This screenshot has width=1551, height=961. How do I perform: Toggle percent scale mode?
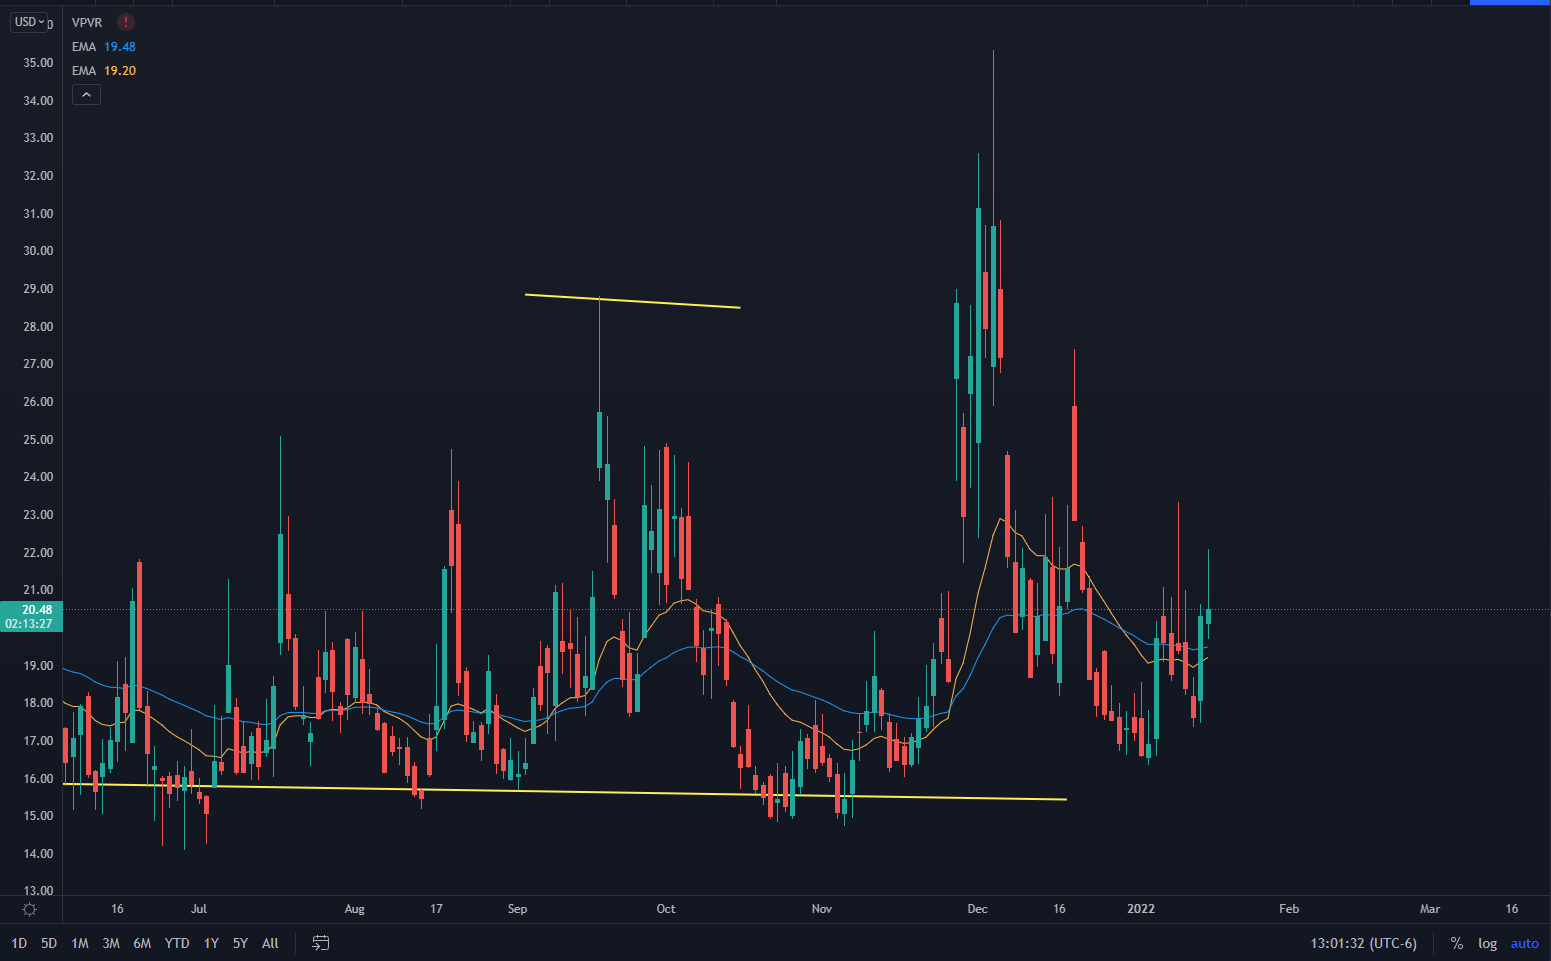1457,943
